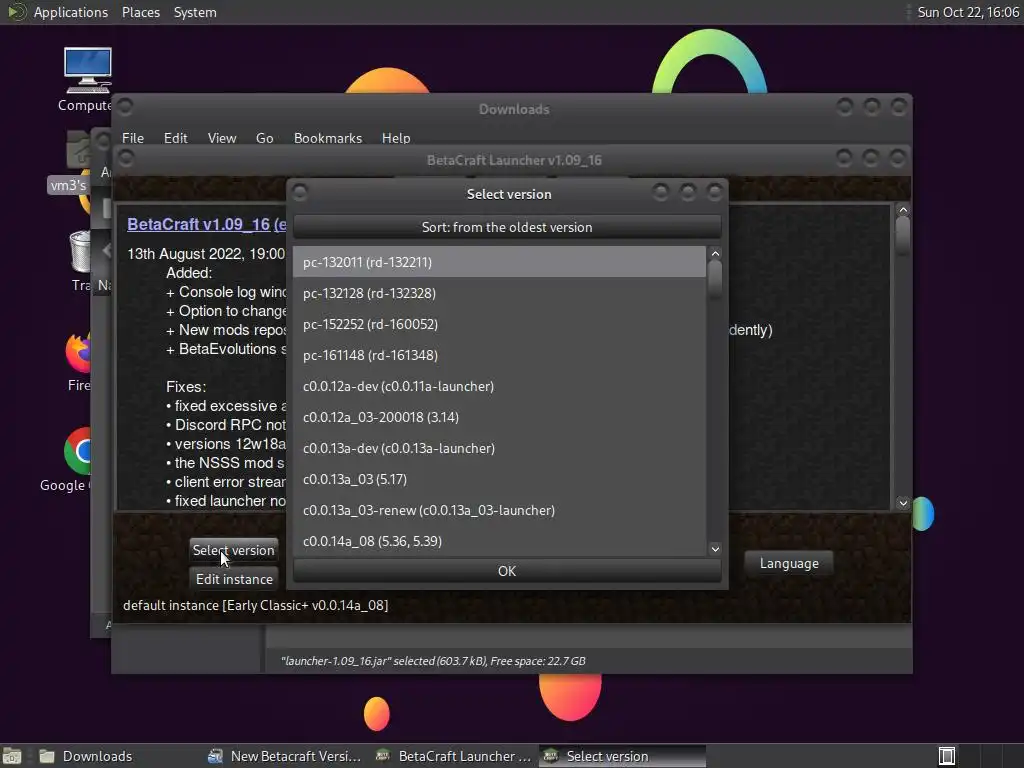Open Edit menu in Downloads window
Image resolution: width=1024 pixels, height=768 pixels.
175,138
